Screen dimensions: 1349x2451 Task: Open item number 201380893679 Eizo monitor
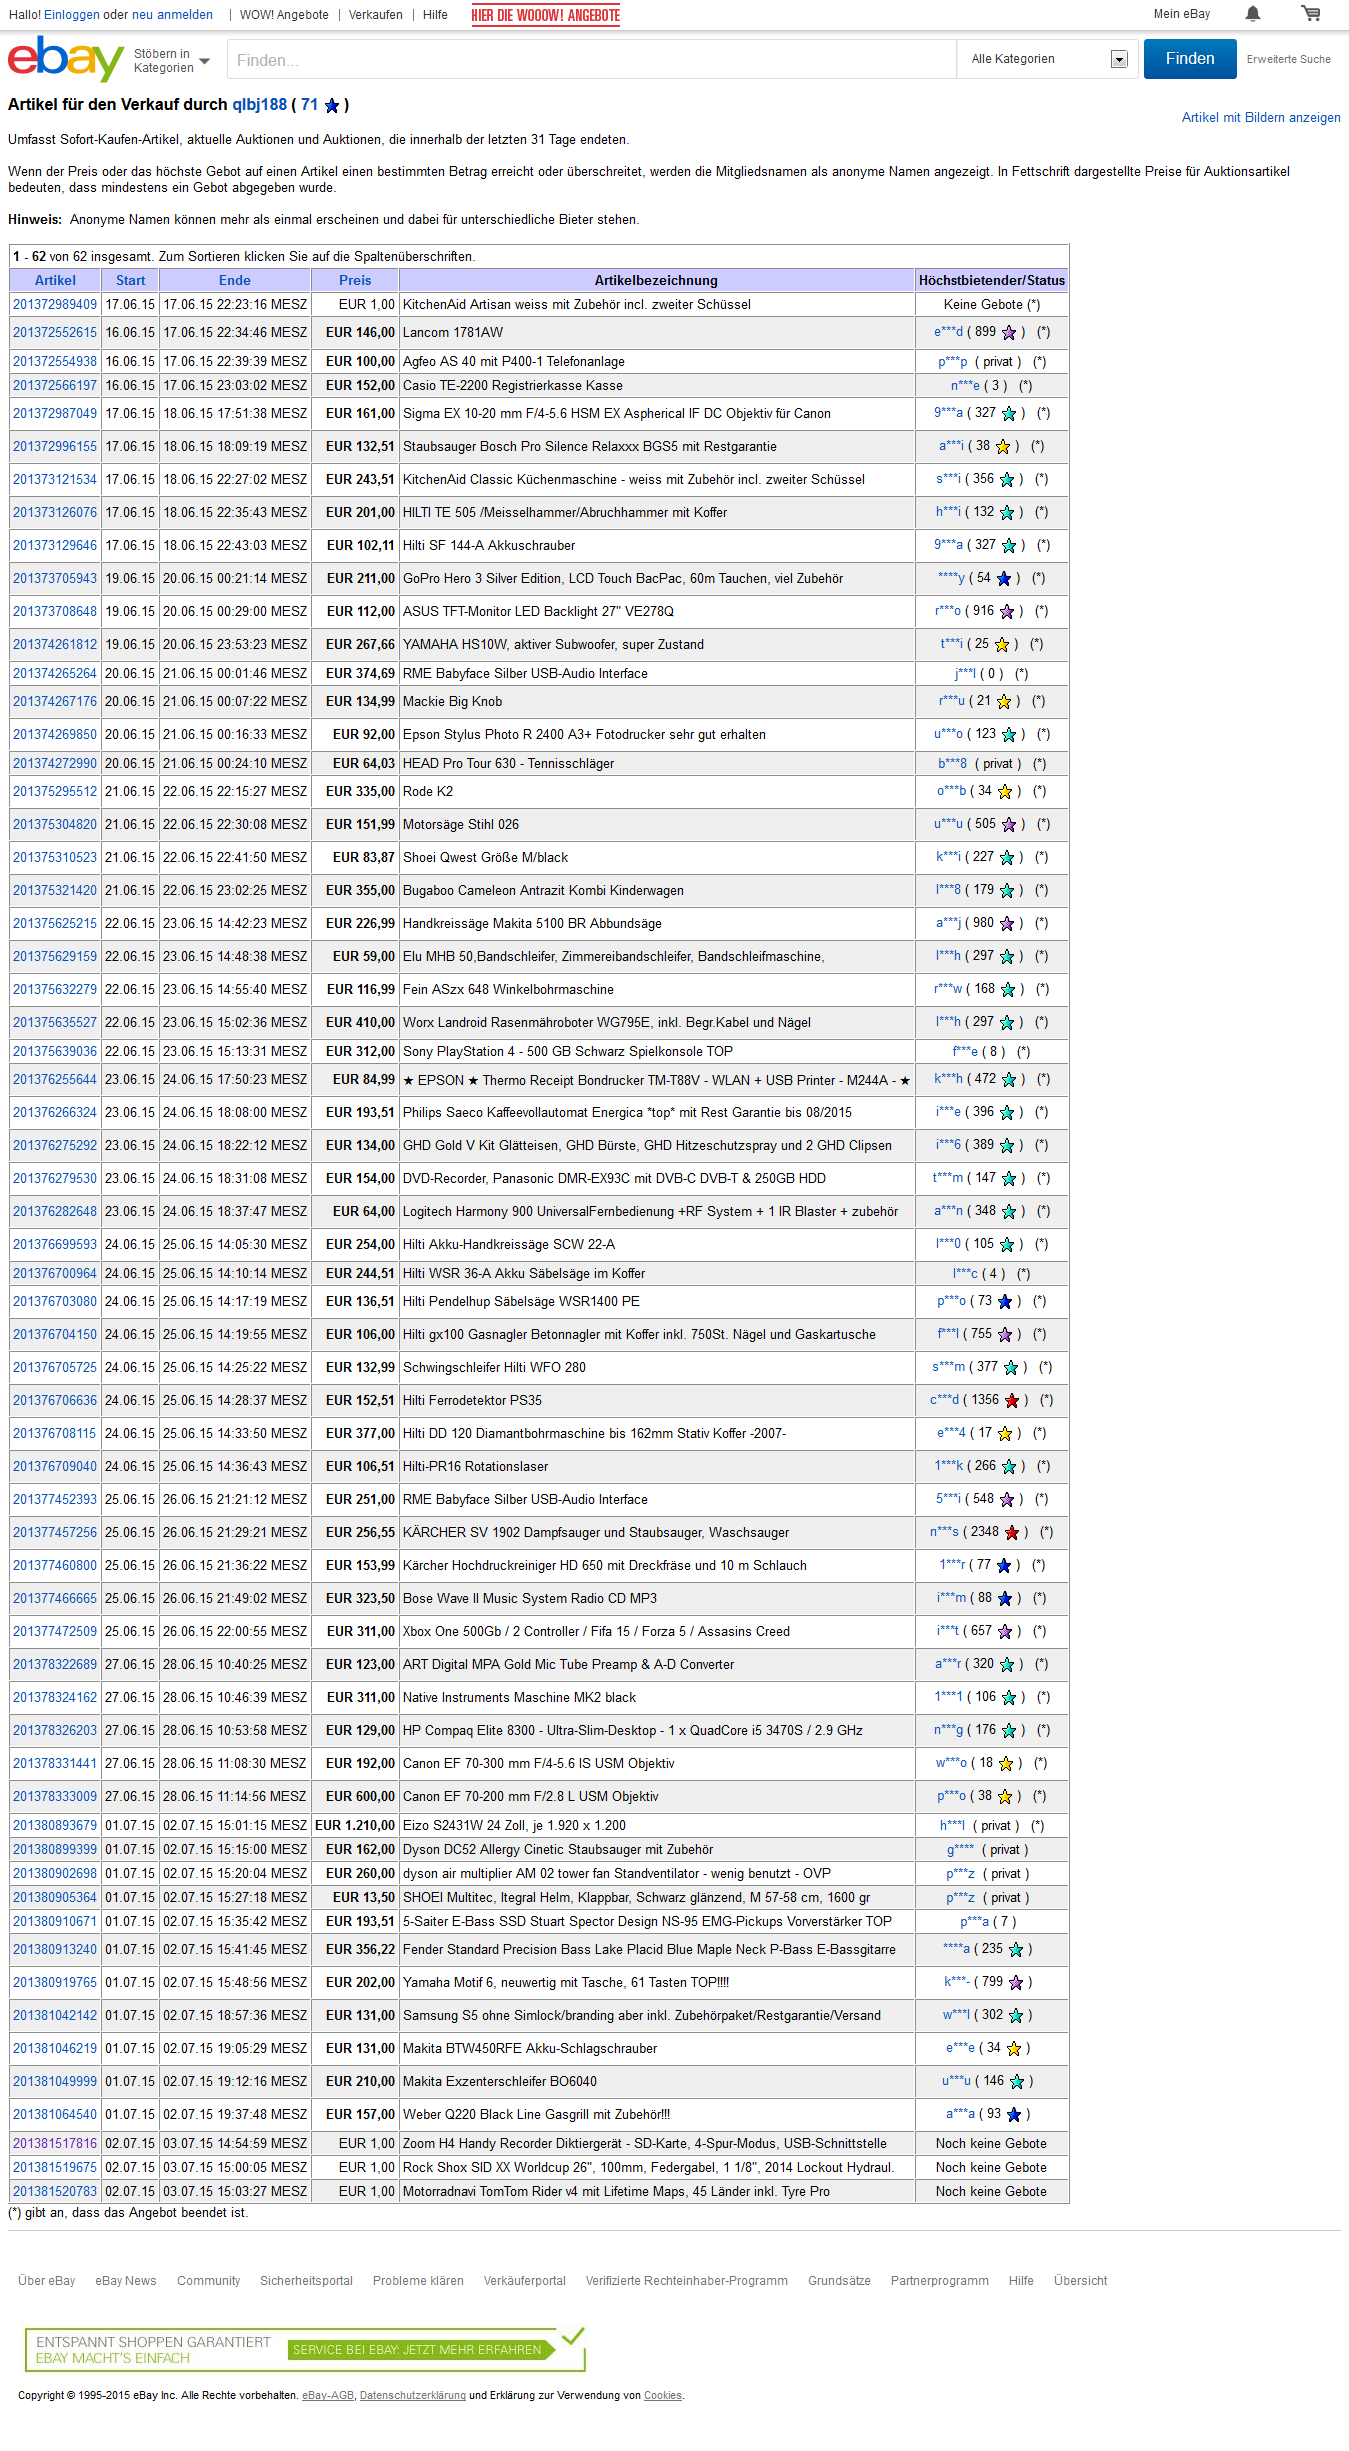(x=55, y=1826)
